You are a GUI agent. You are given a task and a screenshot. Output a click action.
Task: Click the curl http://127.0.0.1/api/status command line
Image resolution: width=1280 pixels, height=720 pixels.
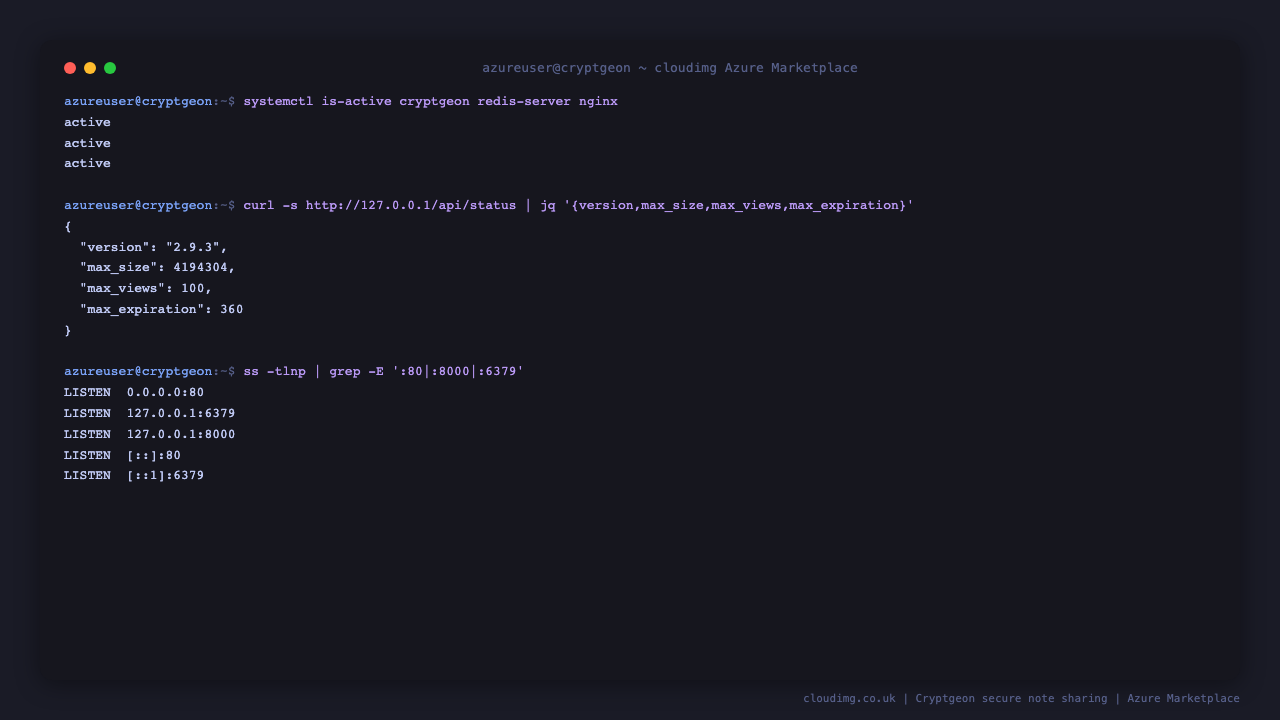pyautogui.click(x=578, y=206)
